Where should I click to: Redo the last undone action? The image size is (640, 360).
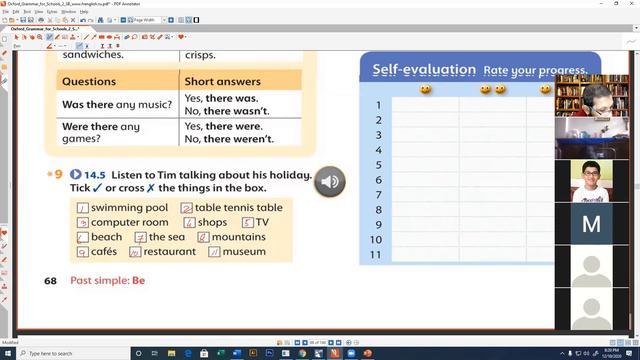(91, 20)
